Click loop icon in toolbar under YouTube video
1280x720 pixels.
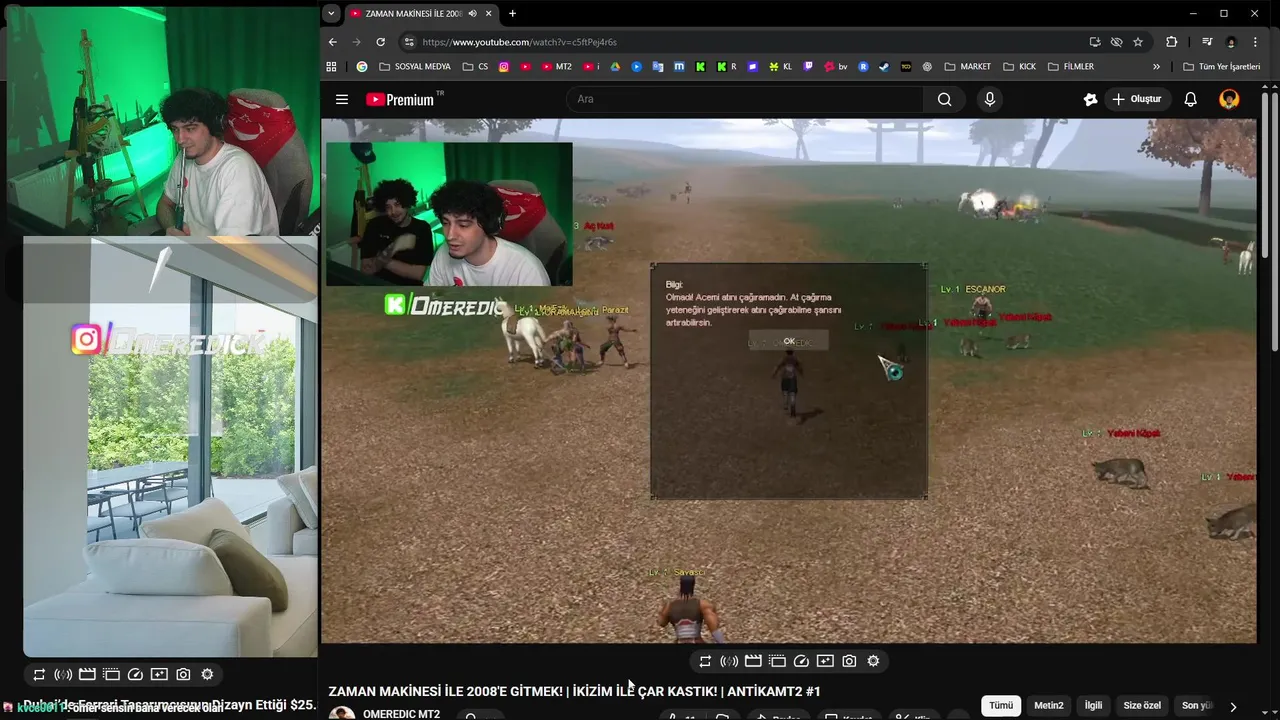click(705, 661)
